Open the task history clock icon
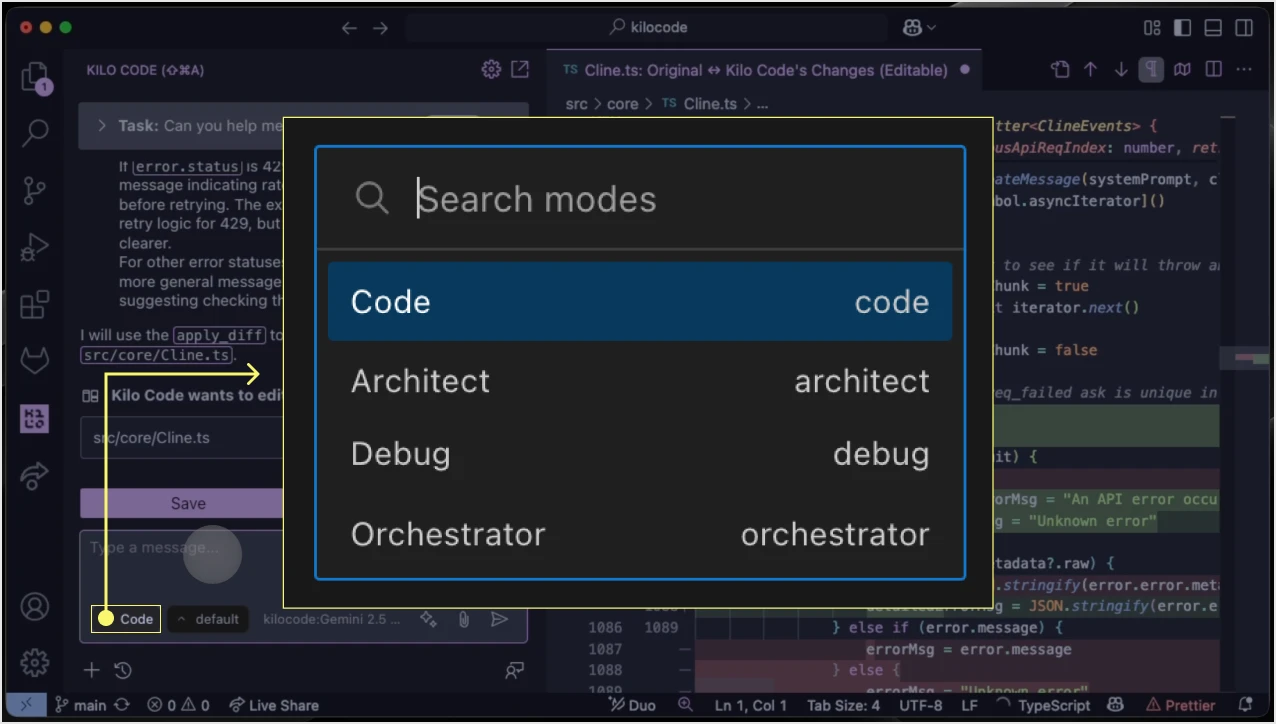The width and height of the screenshot is (1276, 724). tap(123, 670)
